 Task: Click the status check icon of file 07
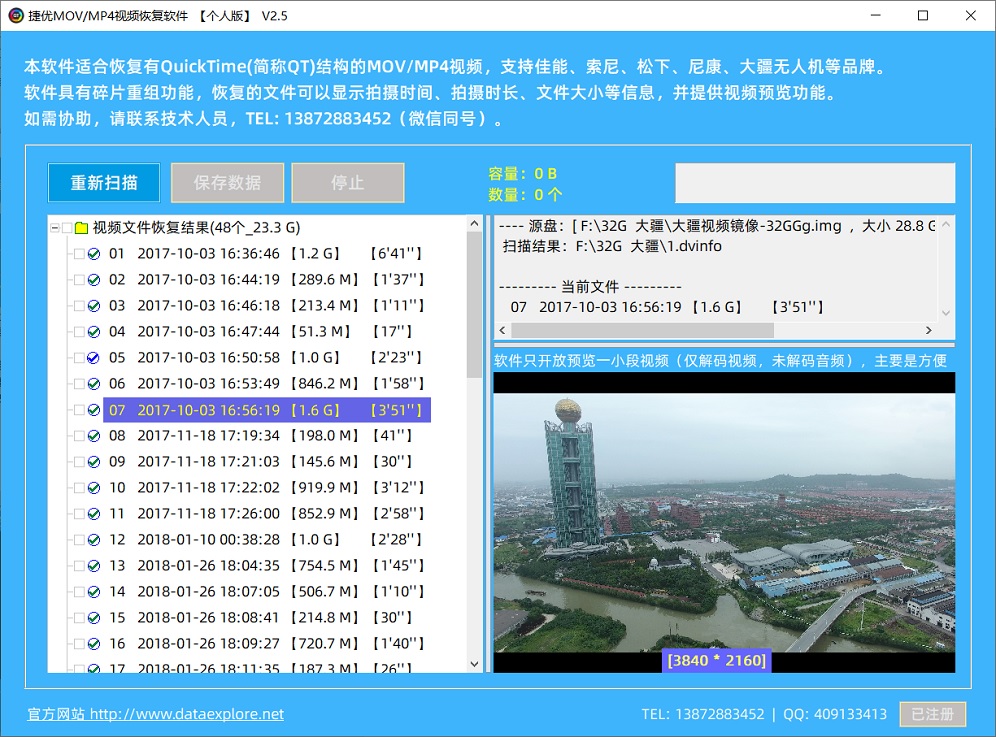pos(94,410)
